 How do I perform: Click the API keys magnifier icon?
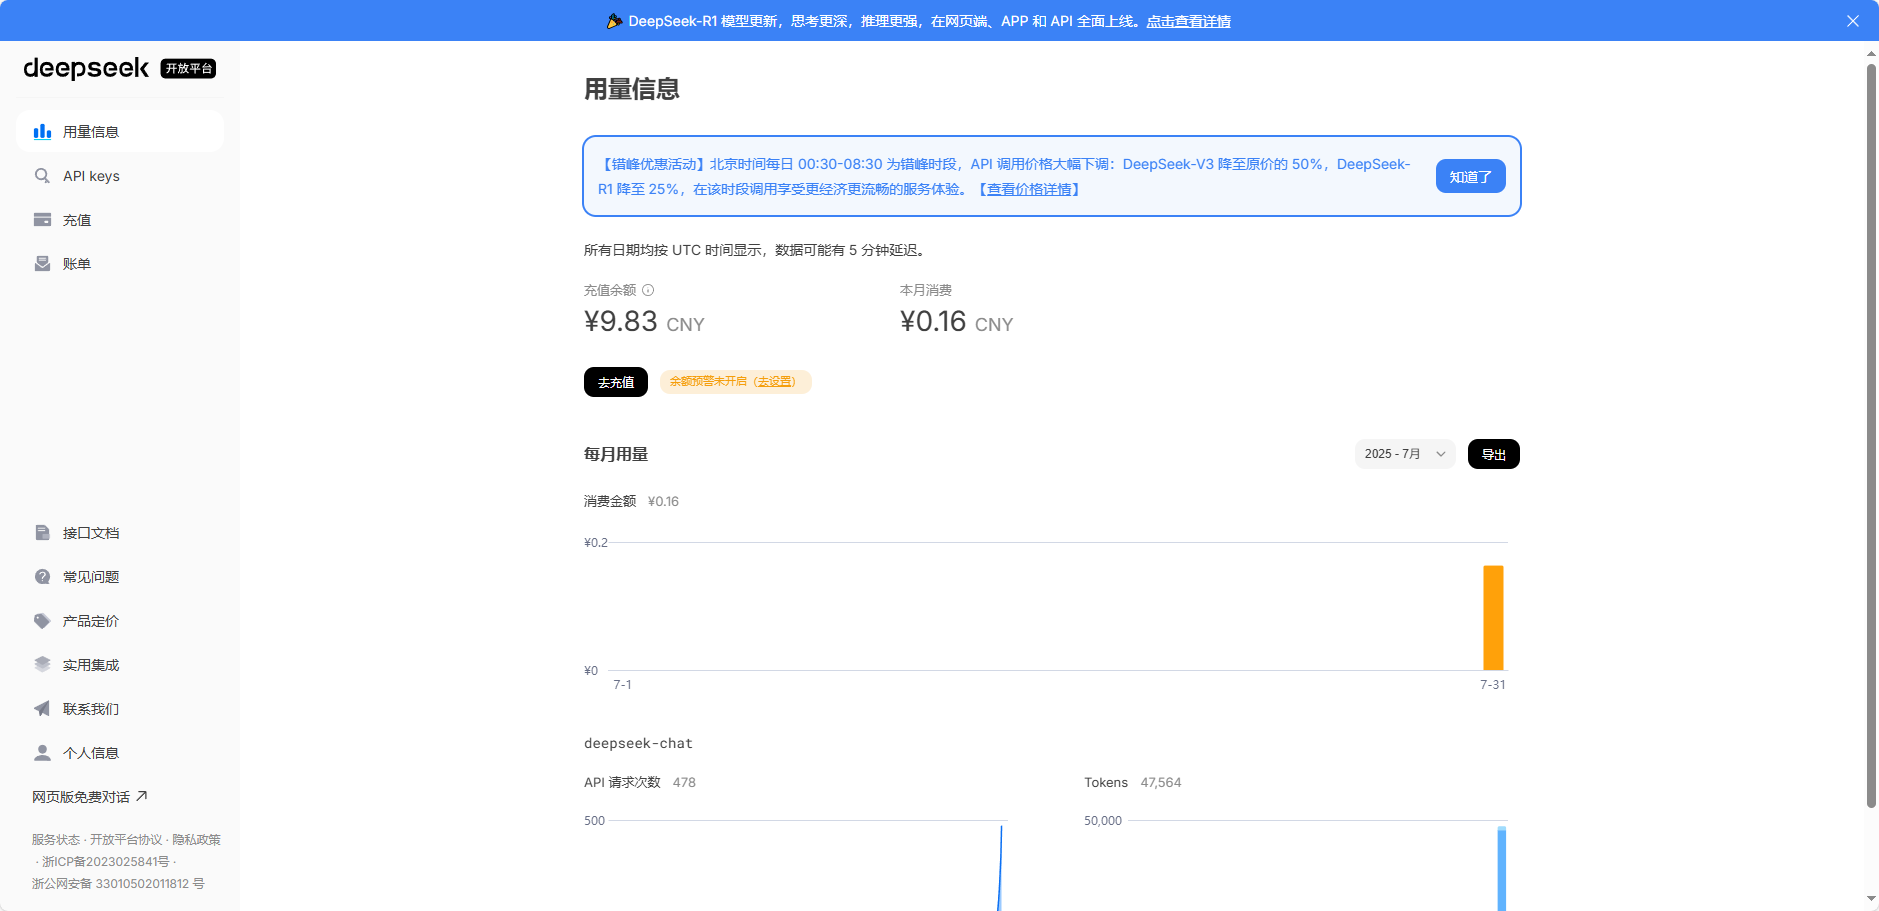click(42, 176)
